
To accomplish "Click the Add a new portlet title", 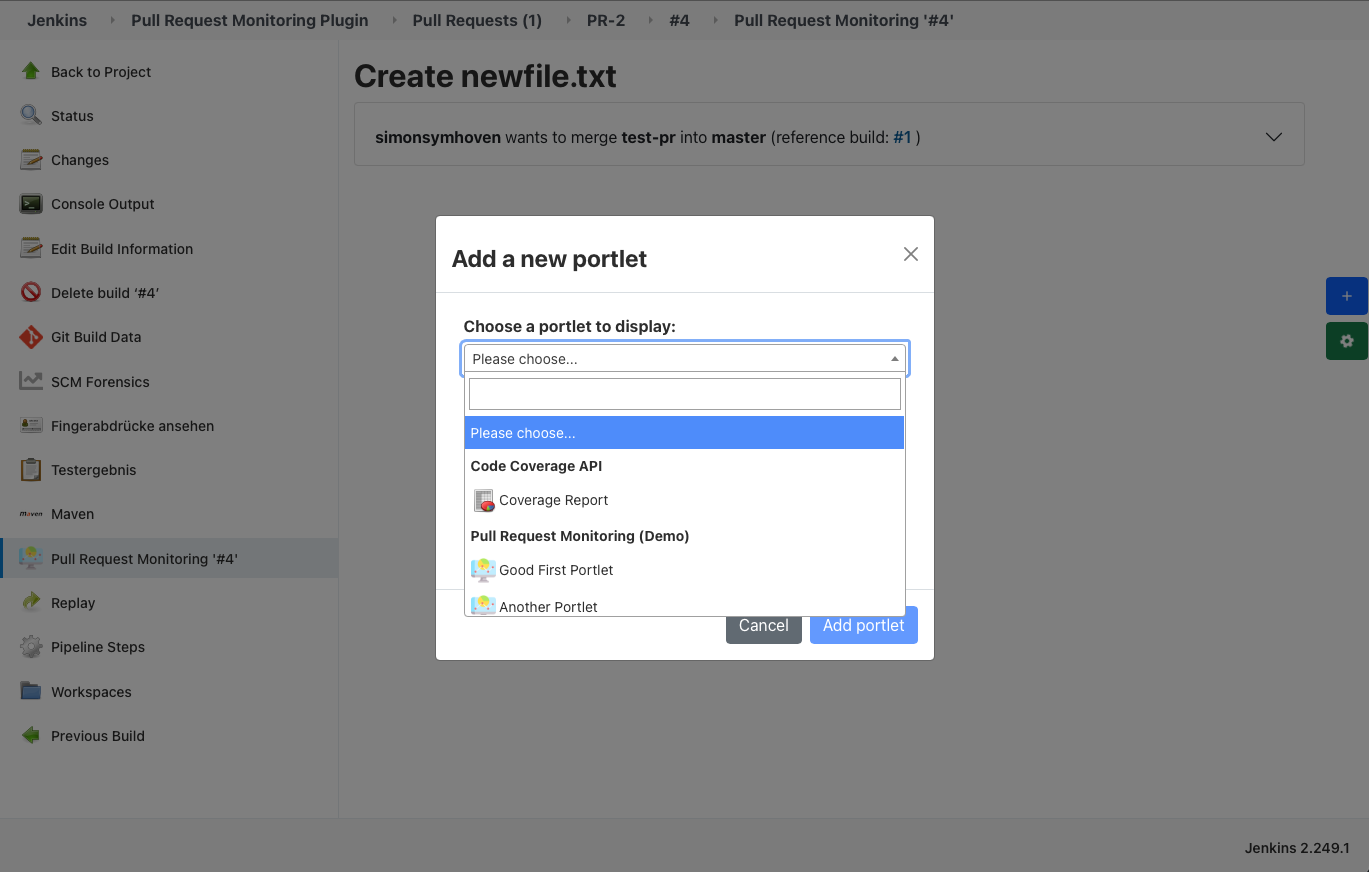I will click(x=549, y=259).
